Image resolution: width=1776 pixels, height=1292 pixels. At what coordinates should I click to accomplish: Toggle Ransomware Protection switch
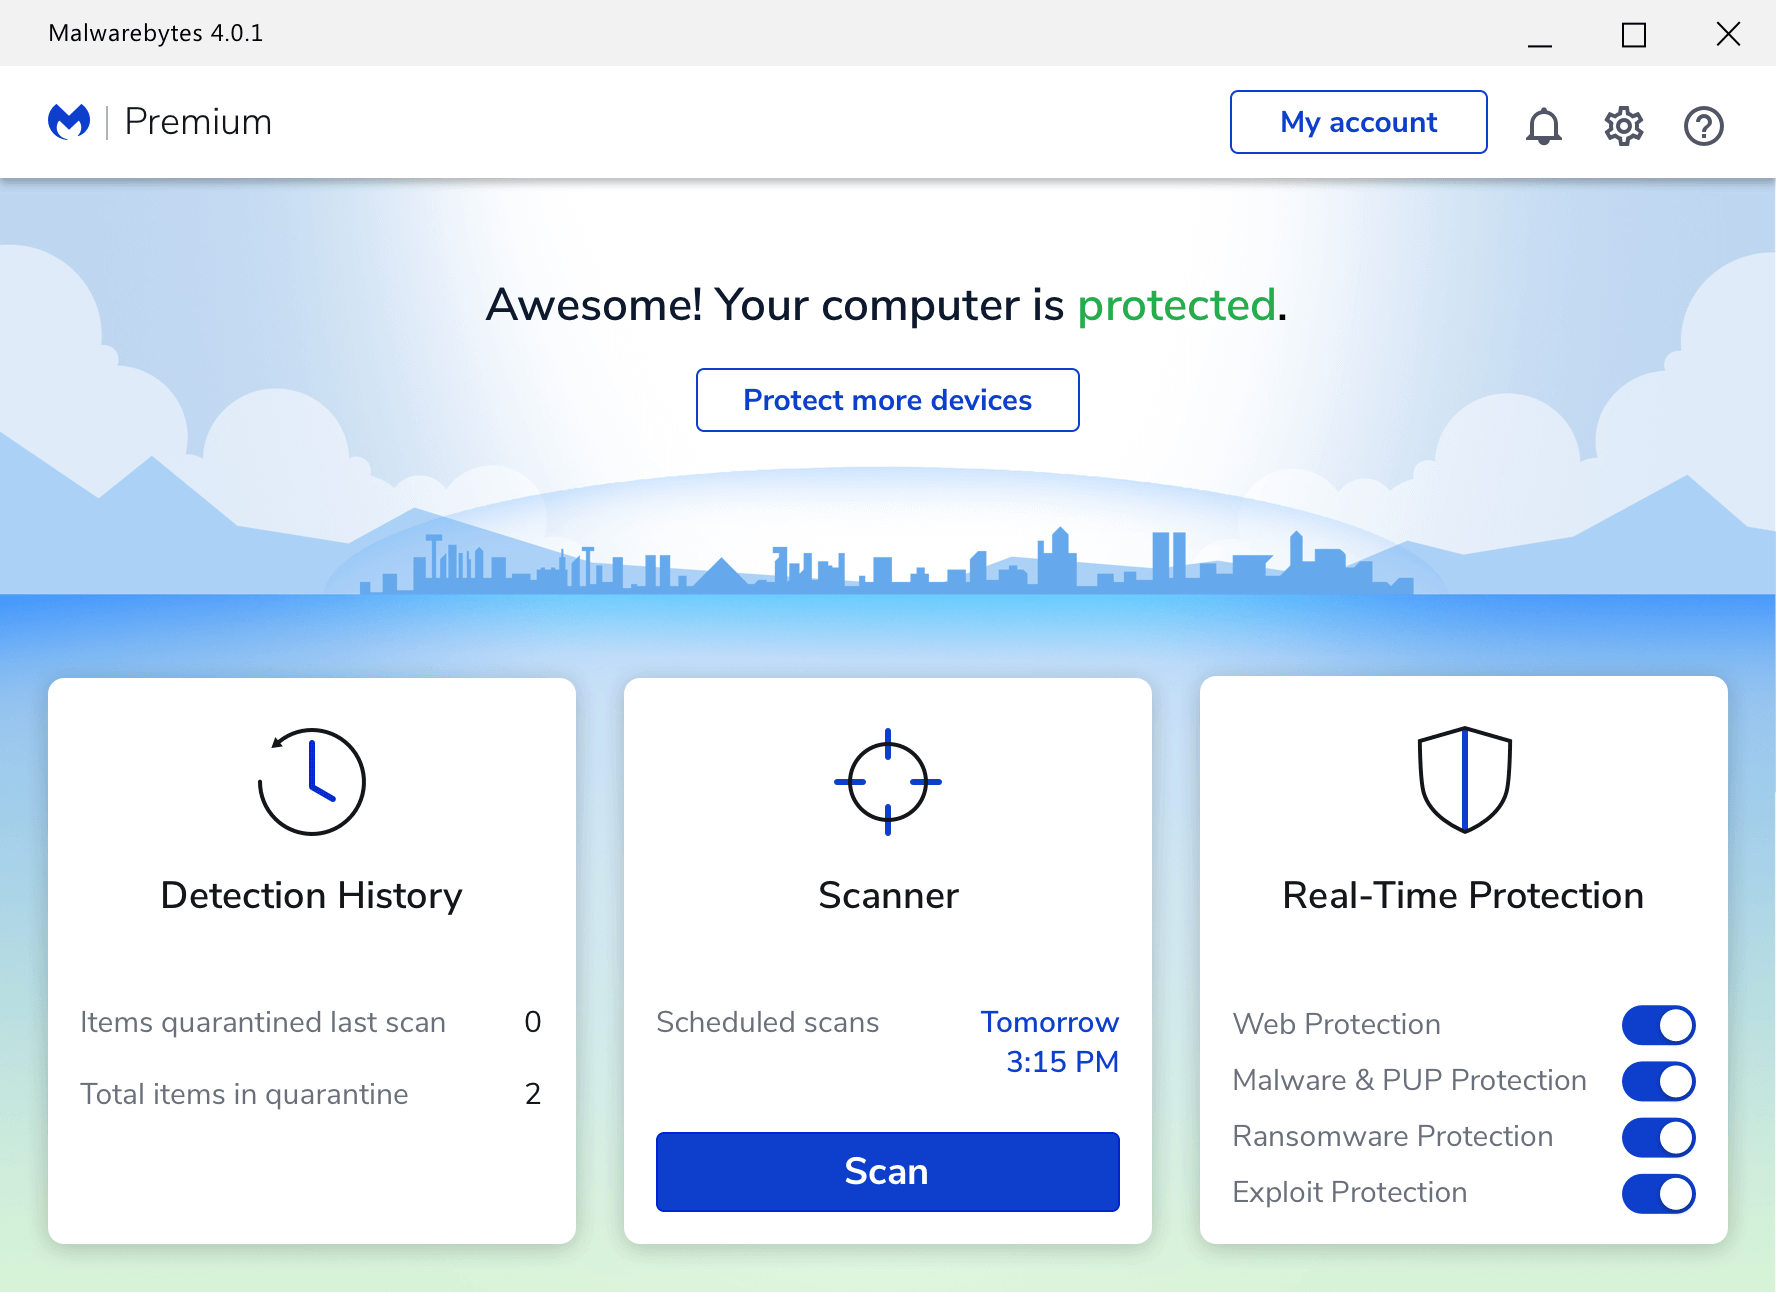click(1659, 1137)
